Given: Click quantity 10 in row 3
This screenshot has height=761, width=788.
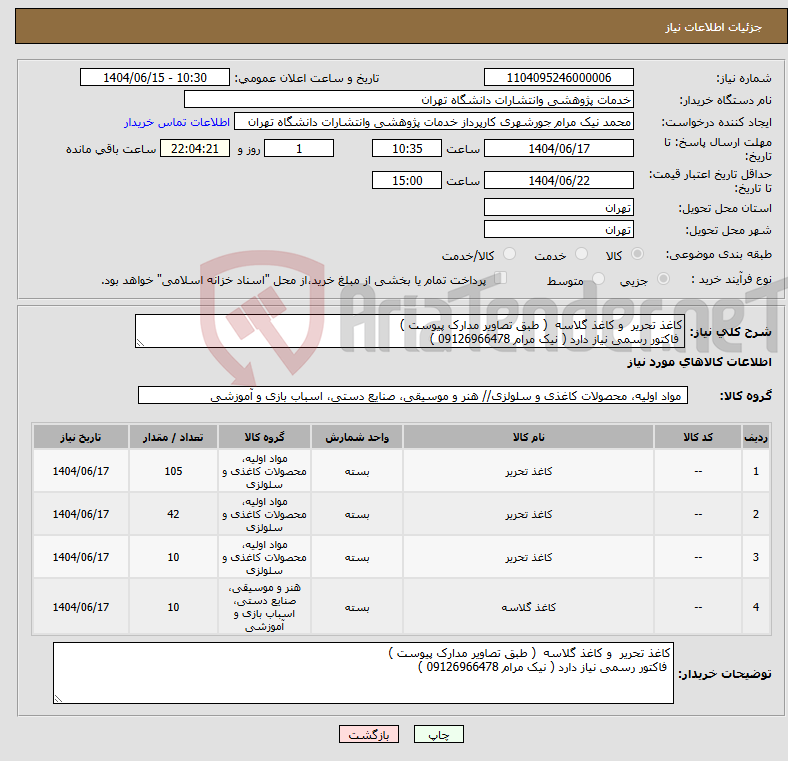Looking at the screenshot, I should (173, 557).
